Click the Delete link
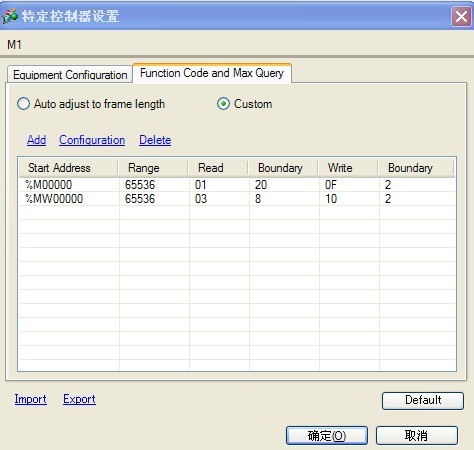 [x=155, y=140]
